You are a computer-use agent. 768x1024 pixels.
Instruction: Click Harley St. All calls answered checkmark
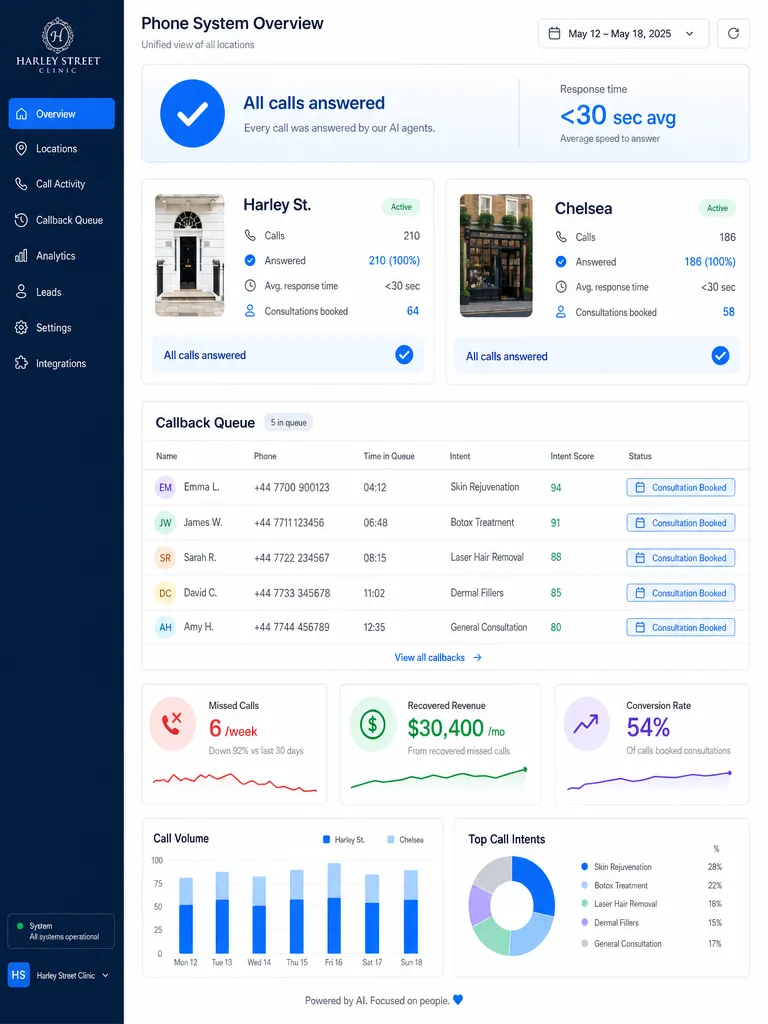pyautogui.click(x=404, y=355)
